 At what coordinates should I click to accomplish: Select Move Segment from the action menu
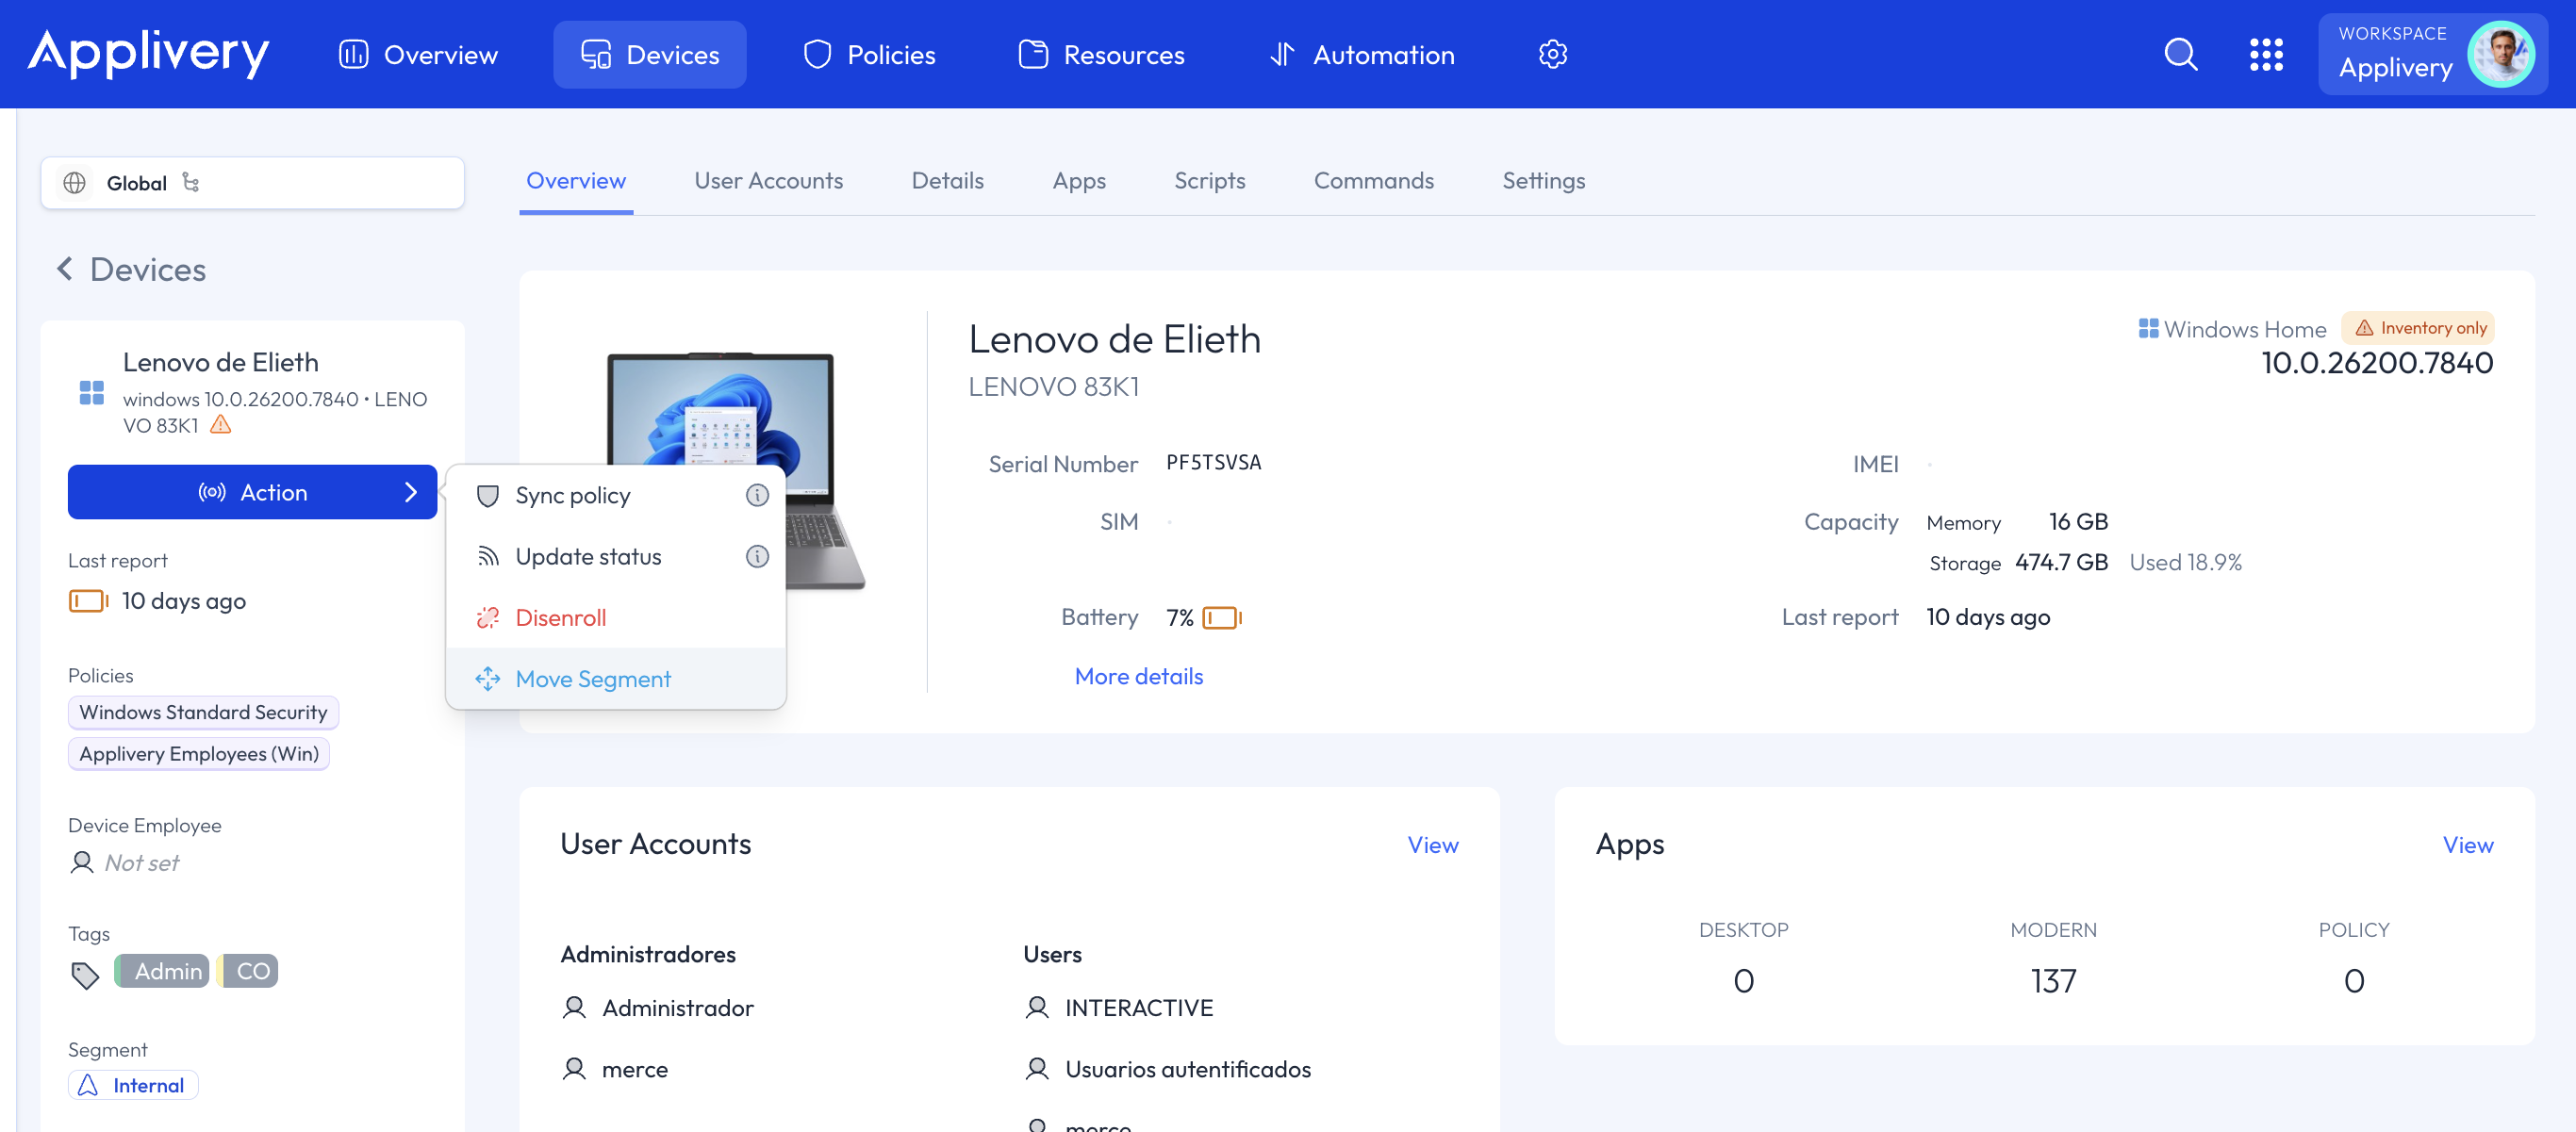point(593,679)
